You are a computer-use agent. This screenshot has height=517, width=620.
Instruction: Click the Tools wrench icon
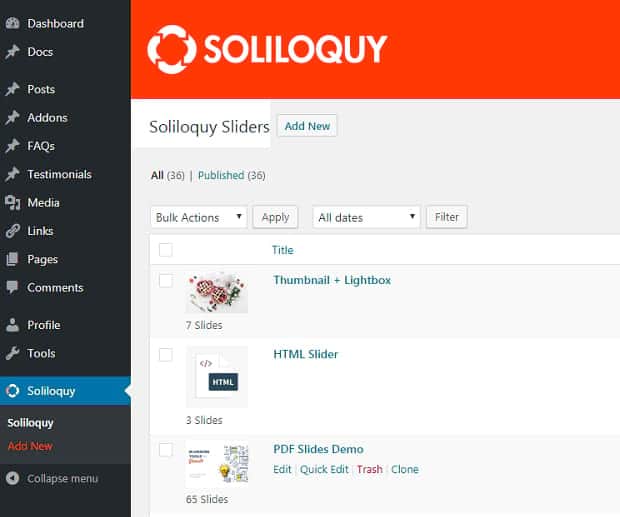(x=12, y=353)
